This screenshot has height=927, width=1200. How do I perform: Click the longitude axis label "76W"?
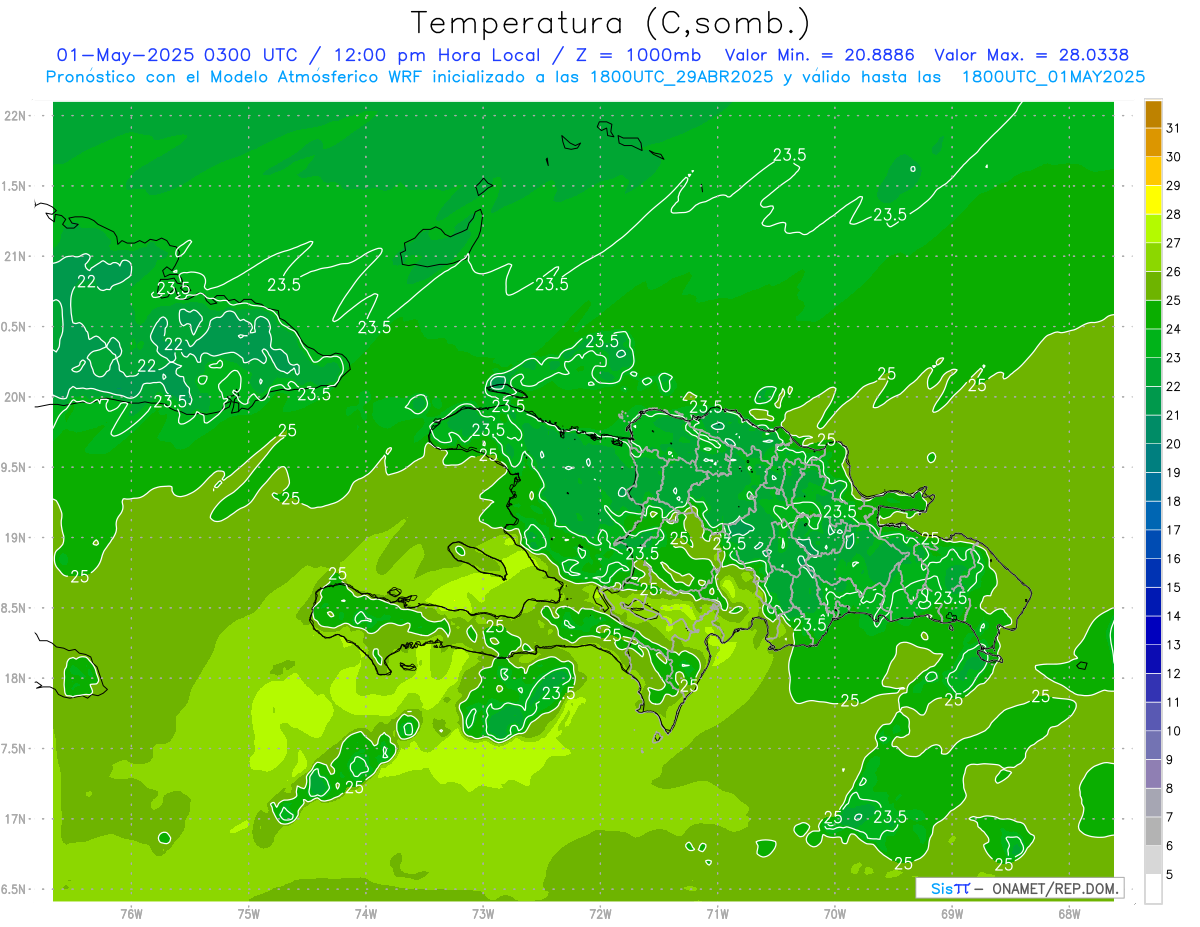point(131,914)
